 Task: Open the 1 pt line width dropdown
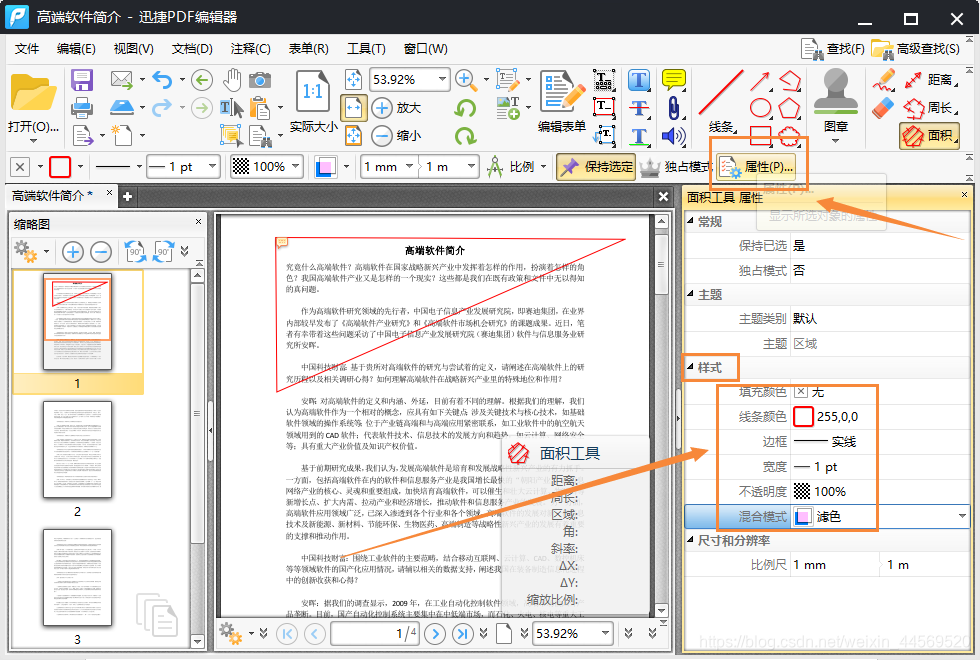pyautogui.click(x=212, y=167)
